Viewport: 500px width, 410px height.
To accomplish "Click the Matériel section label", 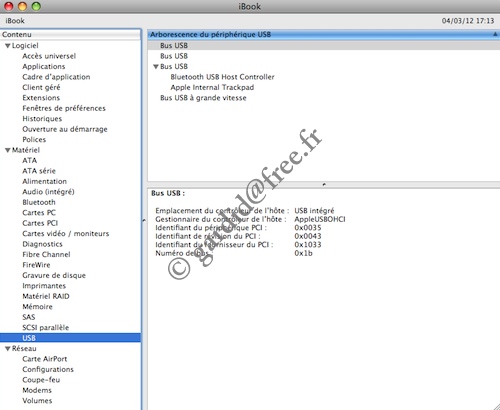I will (26, 150).
